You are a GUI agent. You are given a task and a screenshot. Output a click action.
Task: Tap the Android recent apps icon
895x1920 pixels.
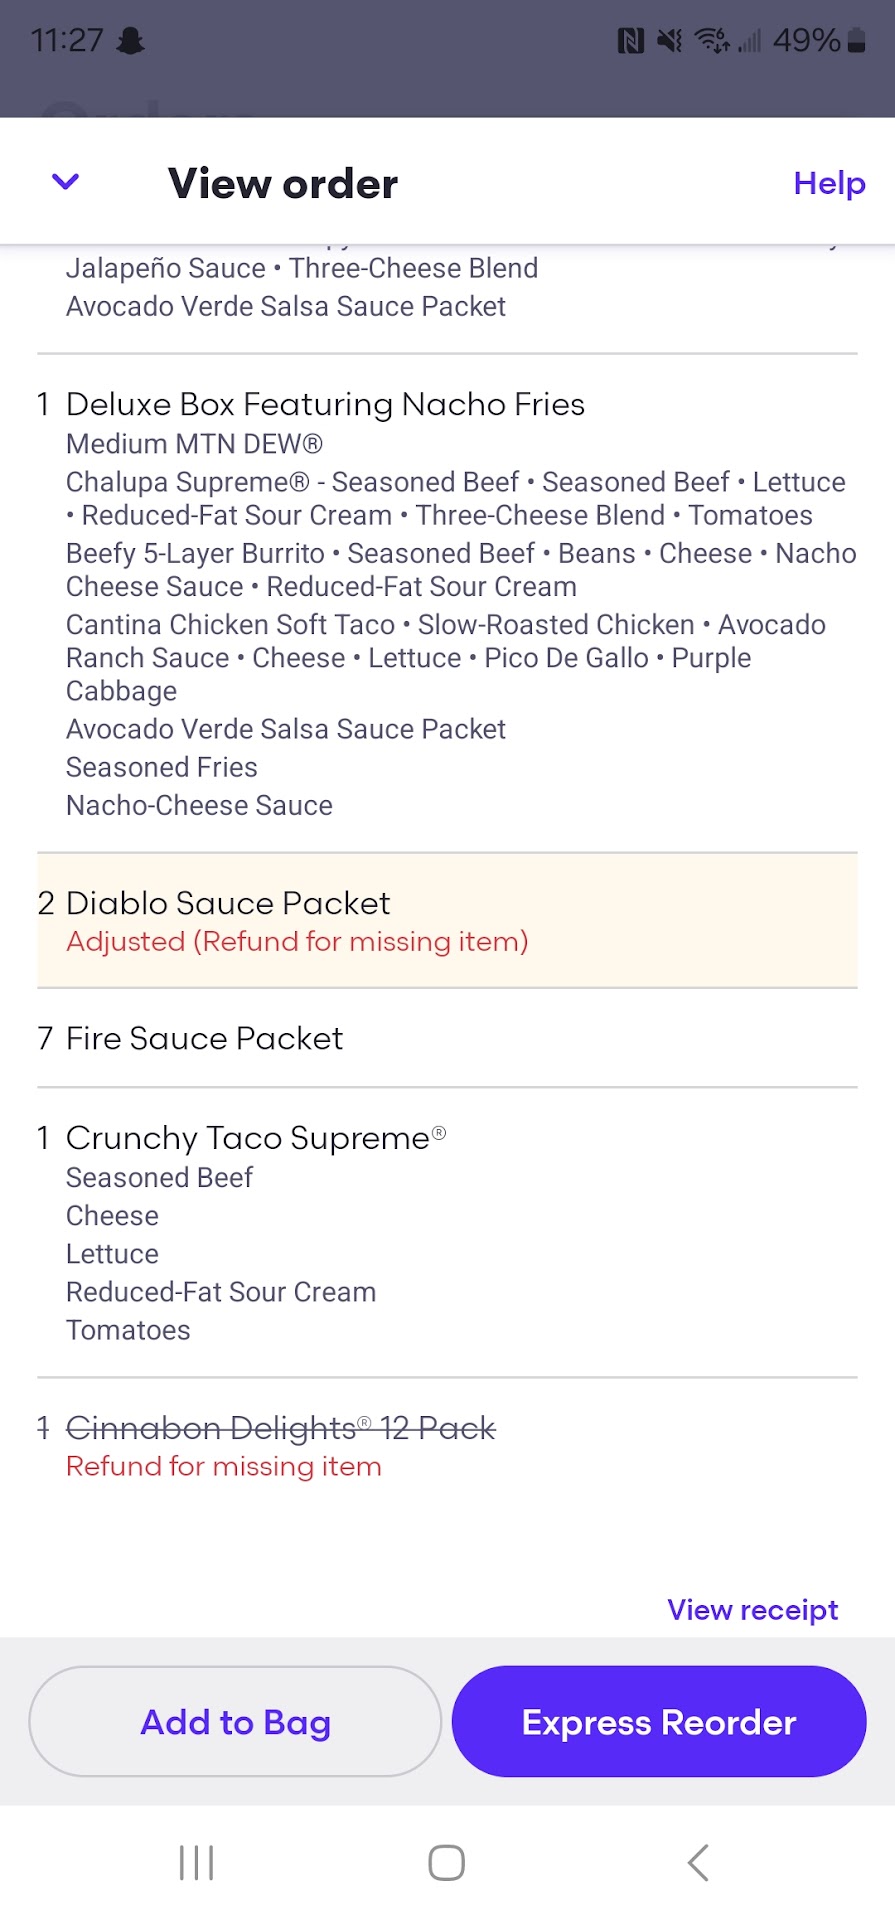pyautogui.click(x=196, y=1863)
